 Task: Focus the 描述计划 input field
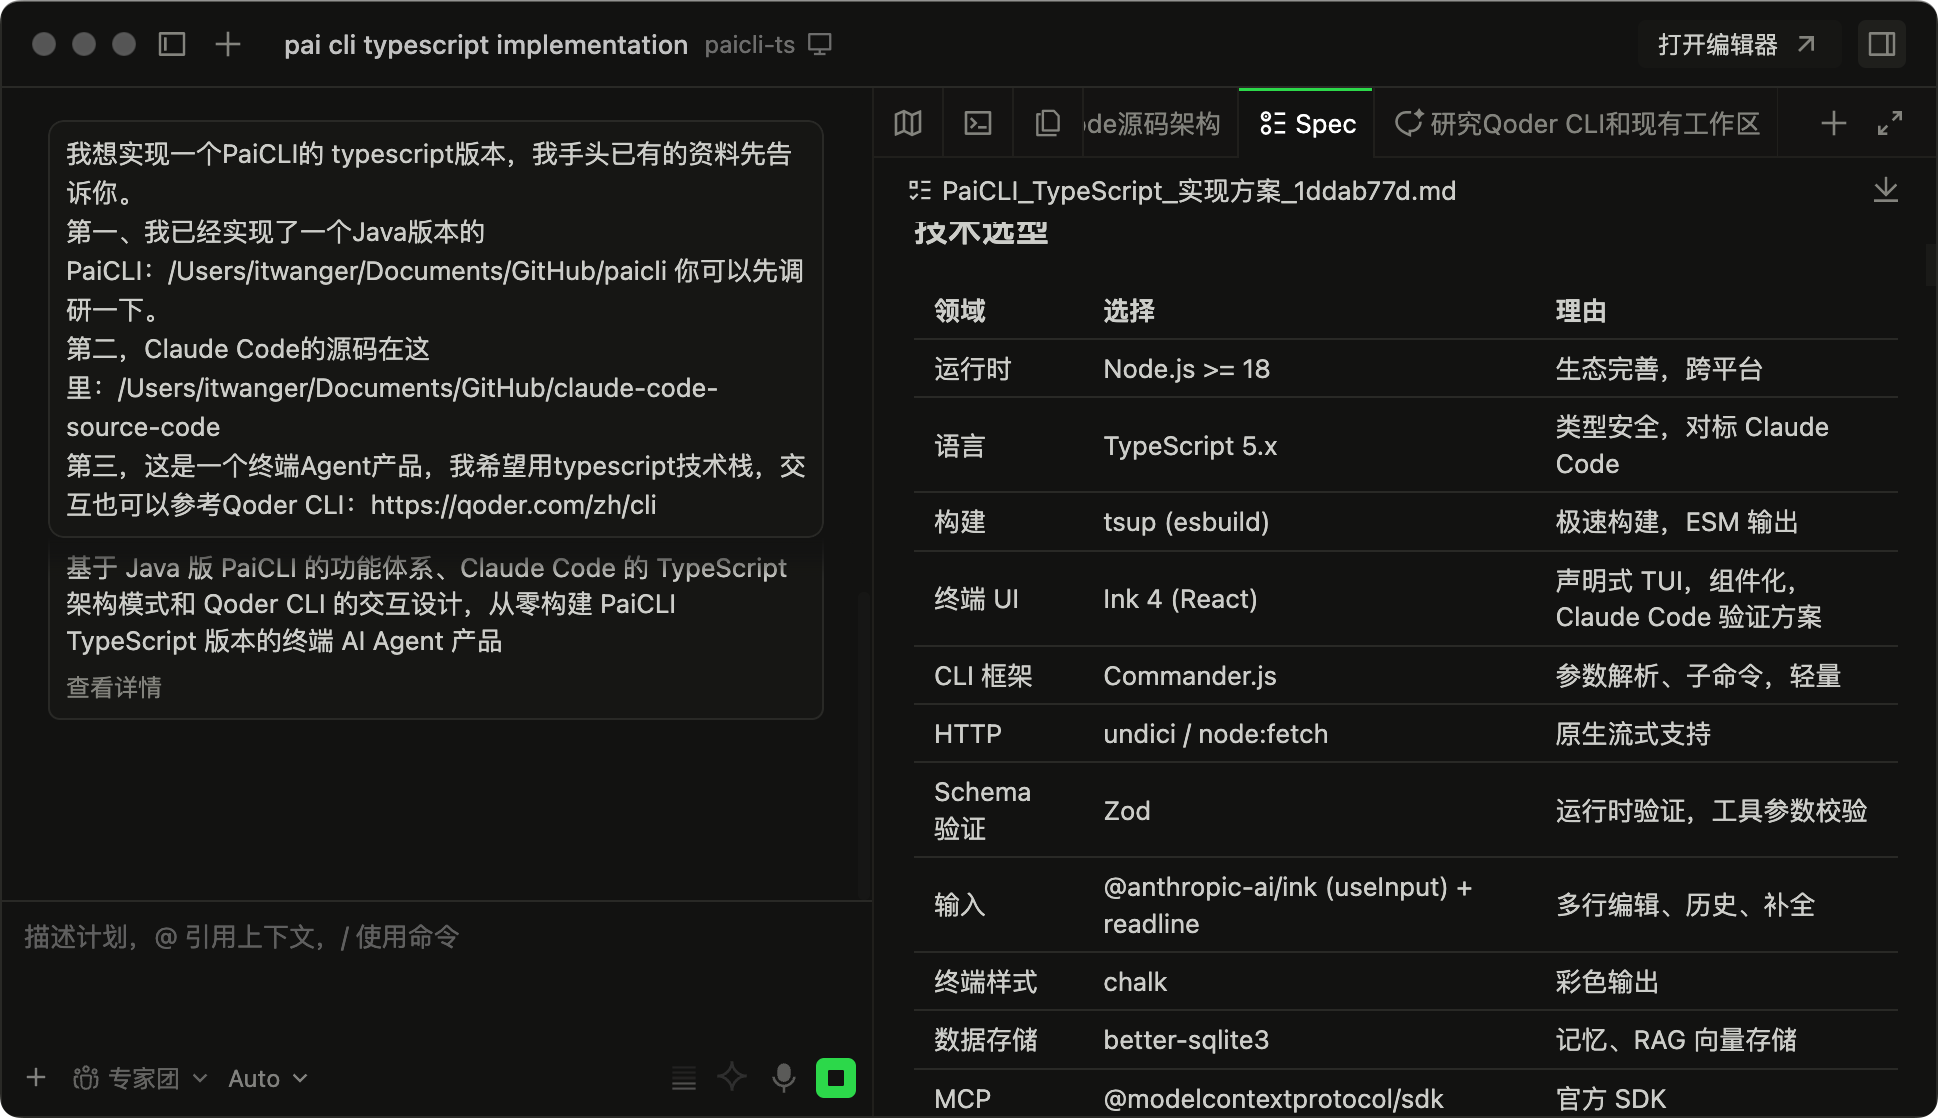coord(436,937)
